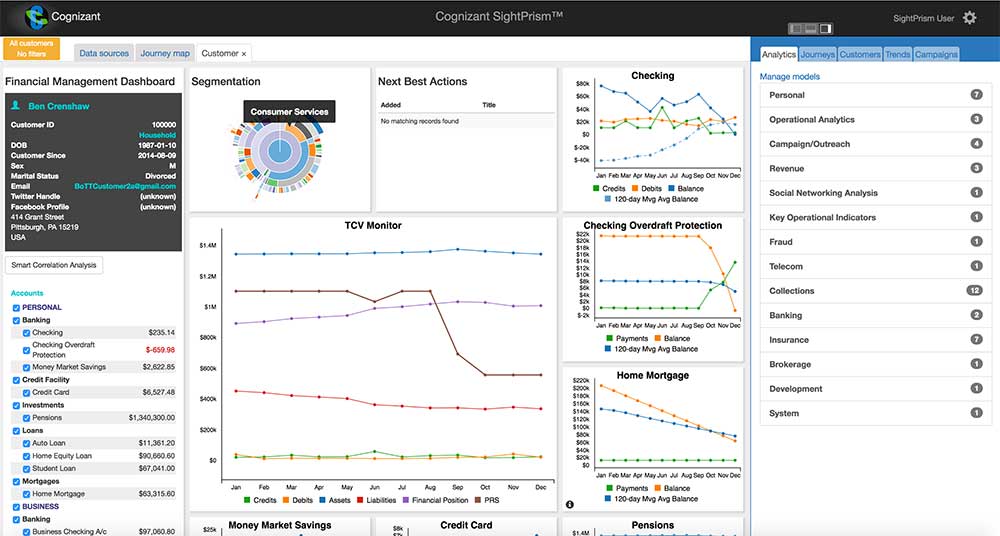Uncheck the BUSINESS accounts checkbox

point(17,507)
